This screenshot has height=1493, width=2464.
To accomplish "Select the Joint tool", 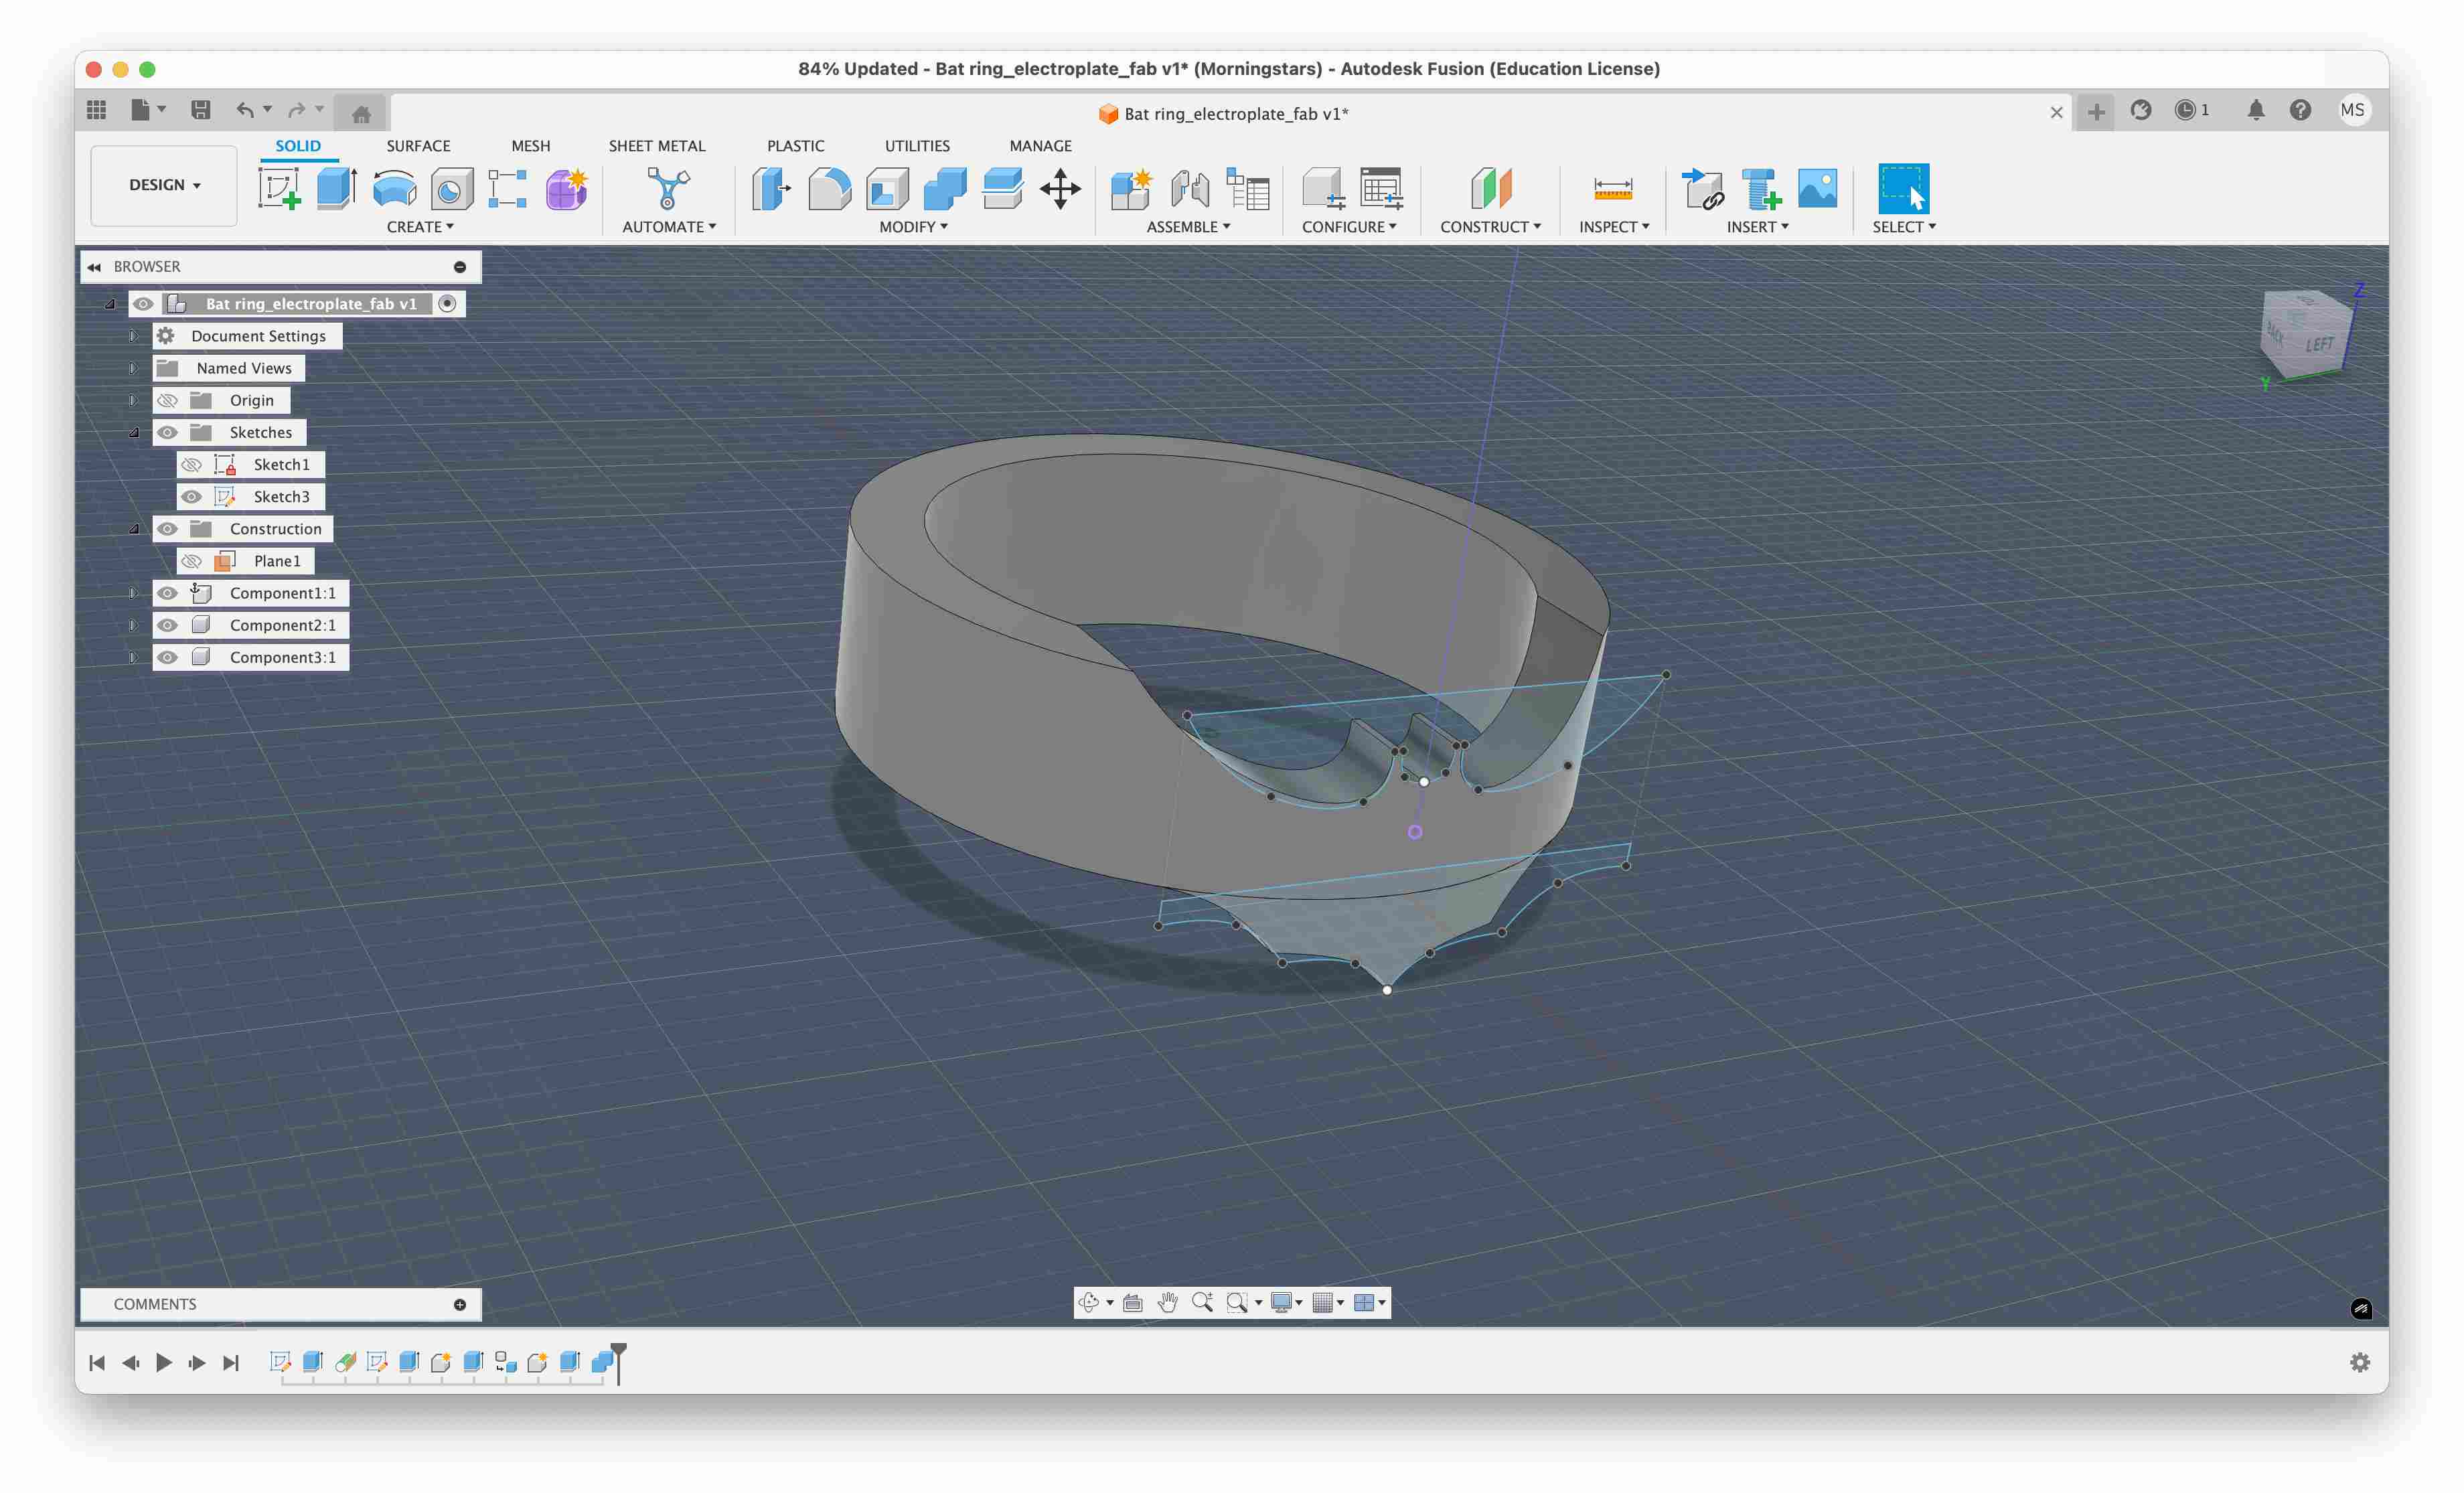I will [1190, 188].
